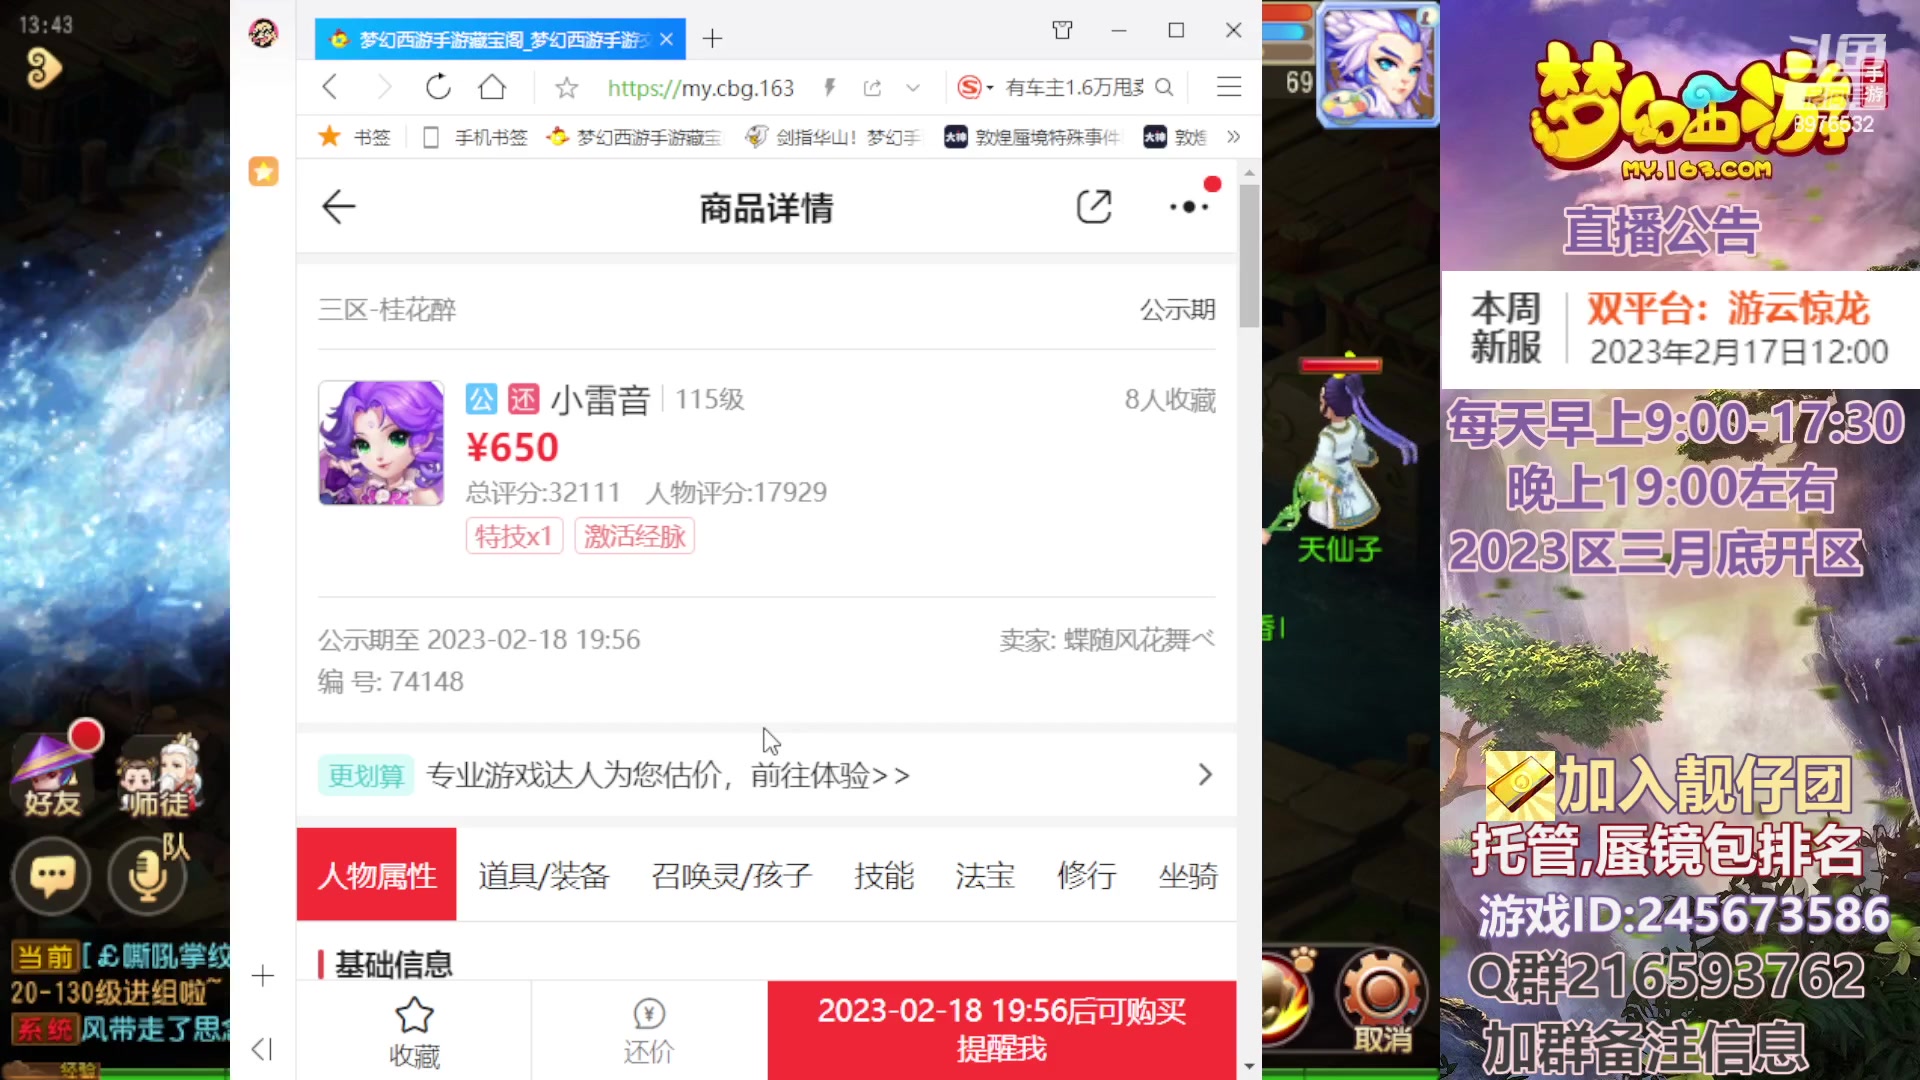This screenshot has width=1920, height=1080.
Task: Click the 取消 gear button in game
Action: pos(1382,1003)
